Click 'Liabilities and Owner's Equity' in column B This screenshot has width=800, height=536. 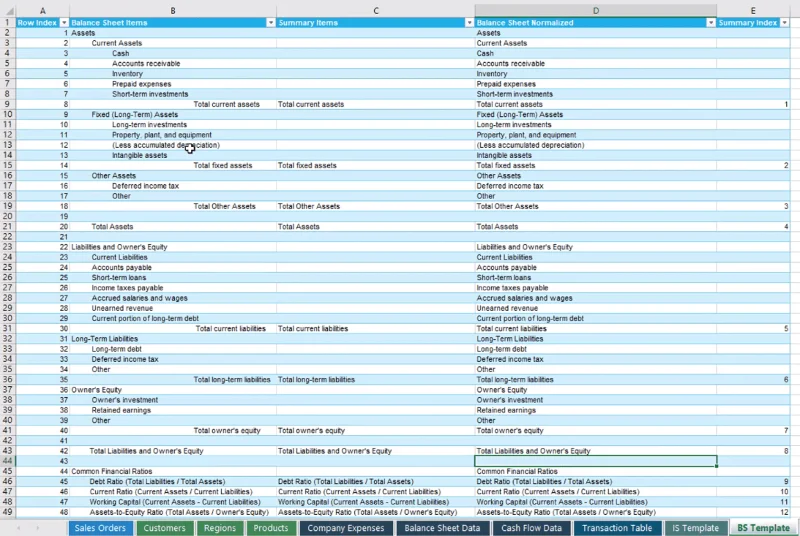(x=119, y=247)
